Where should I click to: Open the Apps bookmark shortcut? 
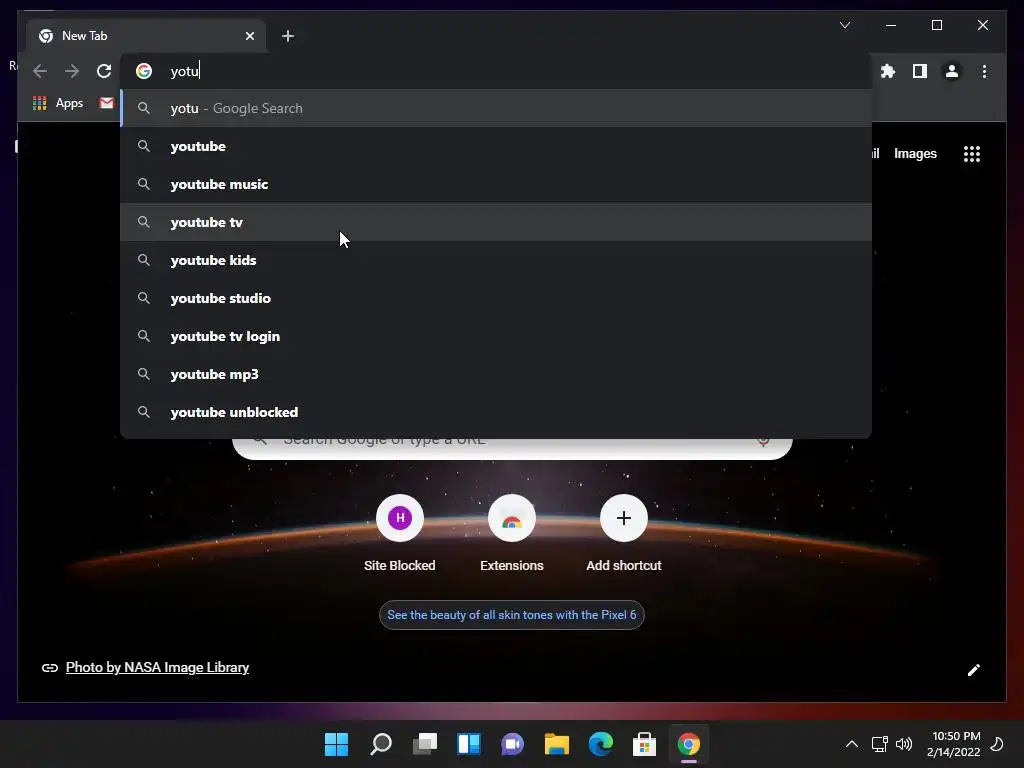58,103
